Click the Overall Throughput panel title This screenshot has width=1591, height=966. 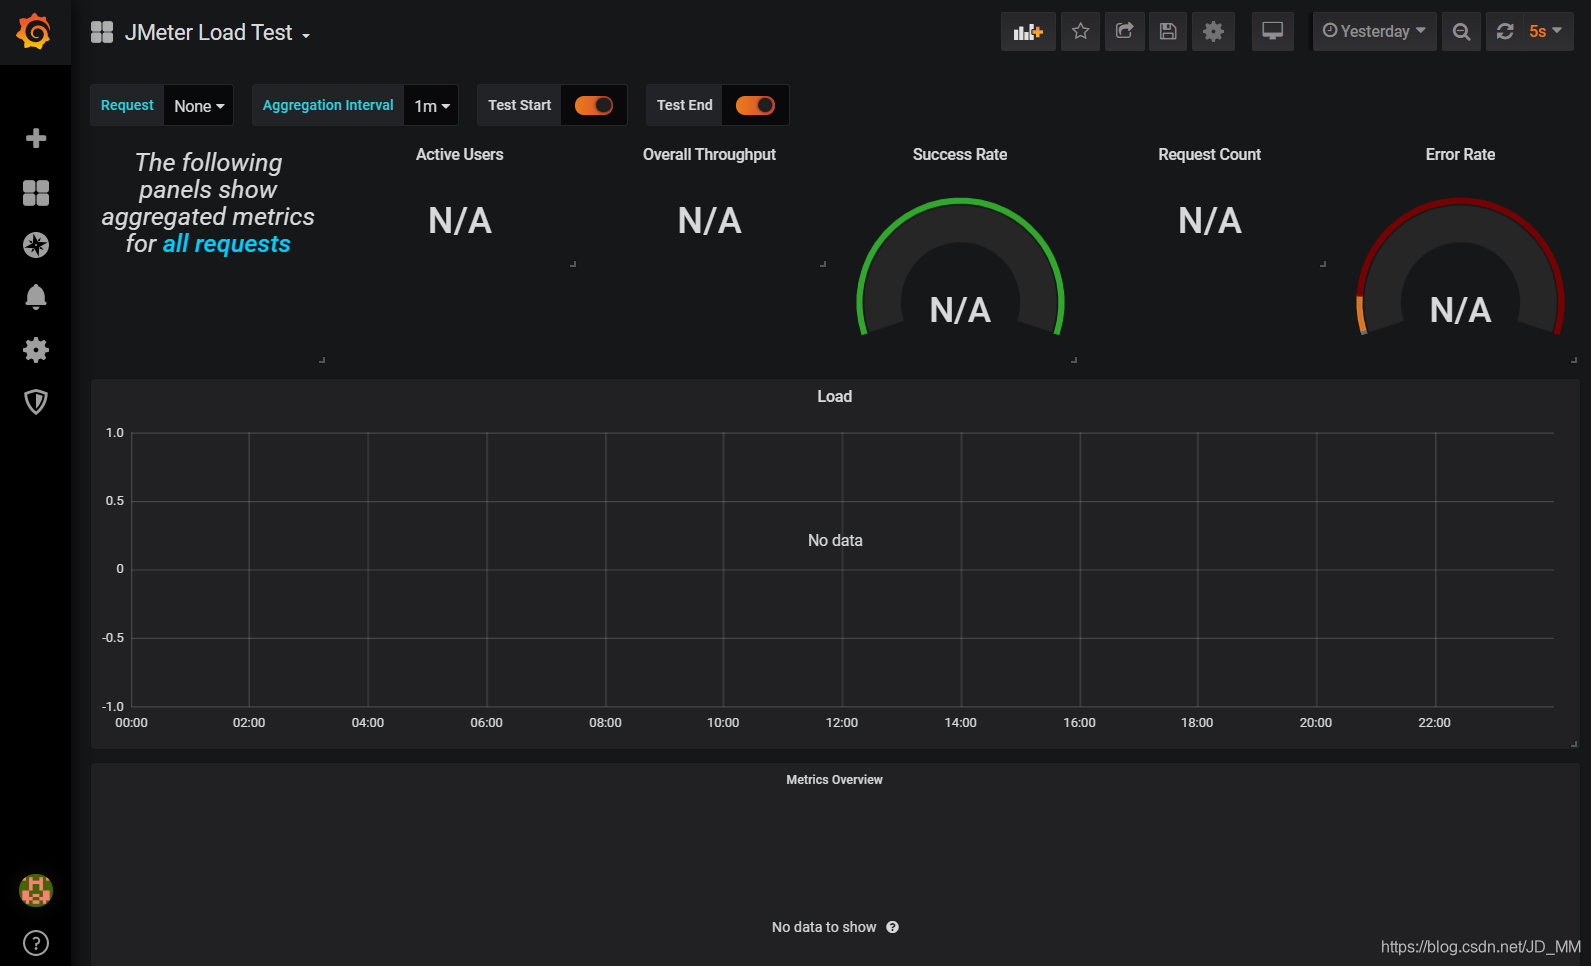pos(709,154)
